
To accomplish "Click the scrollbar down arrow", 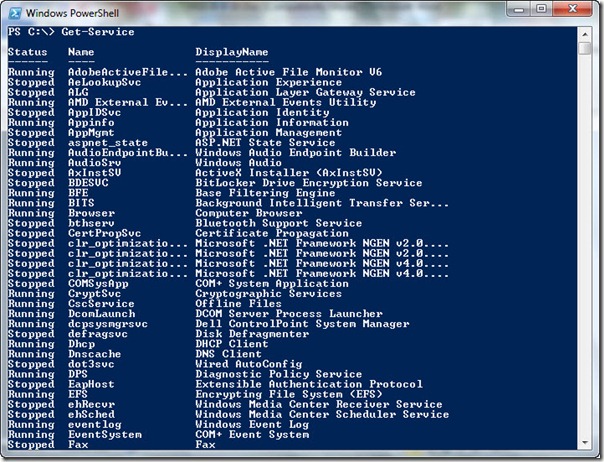I will [x=585, y=443].
